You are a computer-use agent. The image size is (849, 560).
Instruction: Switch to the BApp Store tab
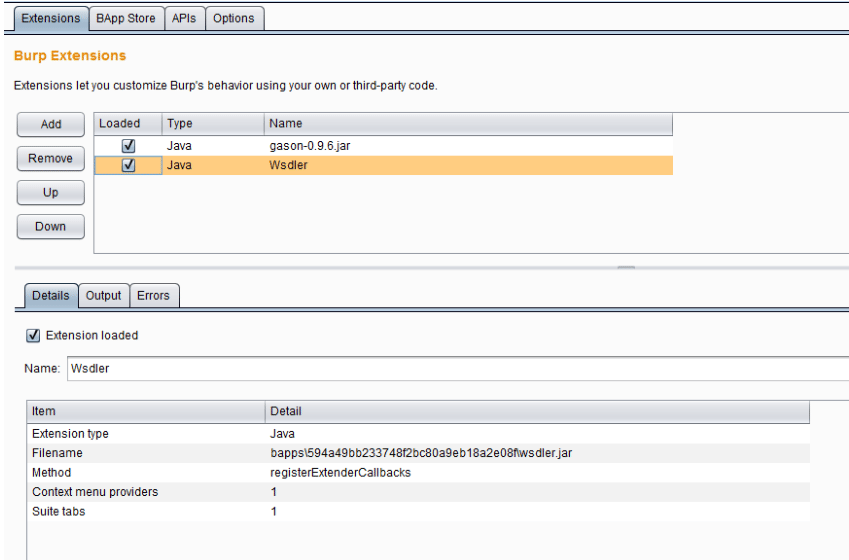126,18
